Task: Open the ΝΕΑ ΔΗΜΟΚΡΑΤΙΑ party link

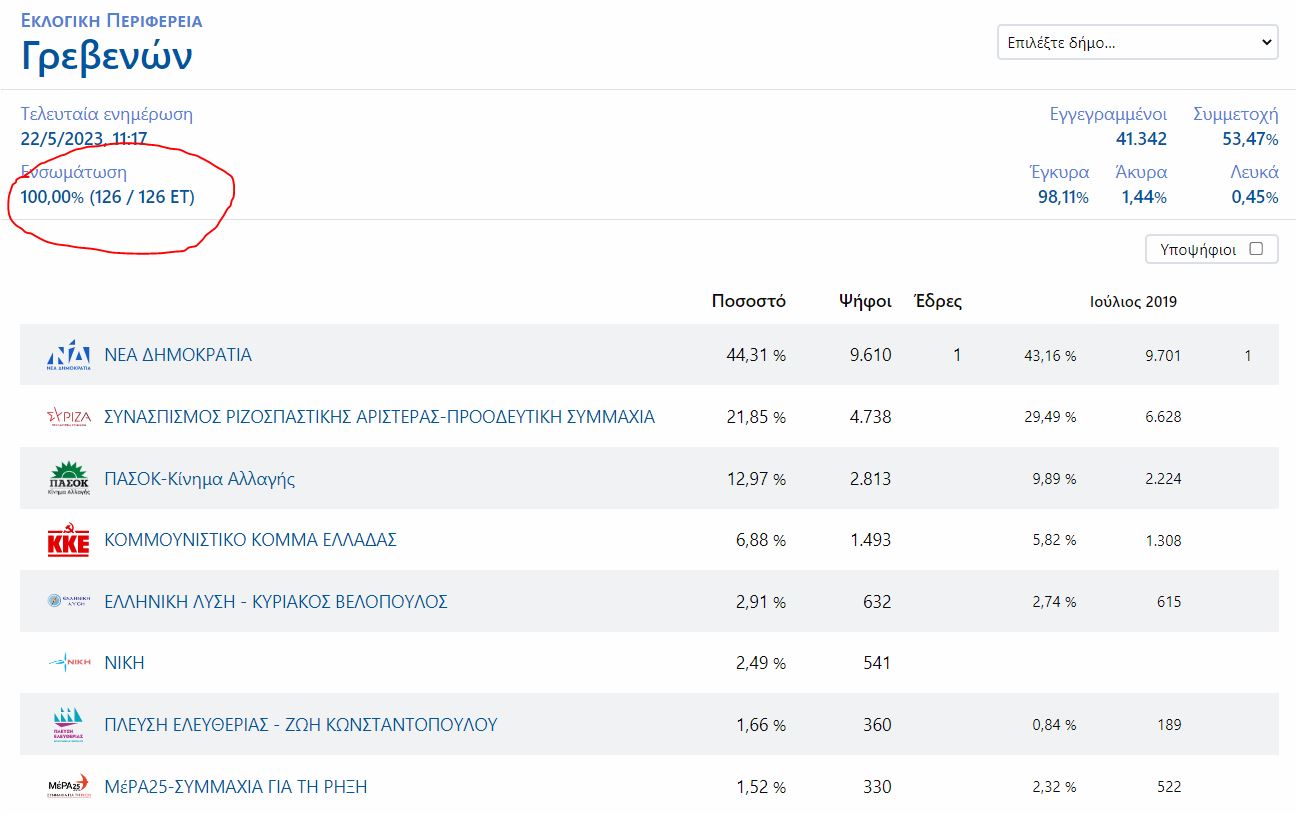Action: pyautogui.click(x=178, y=355)
